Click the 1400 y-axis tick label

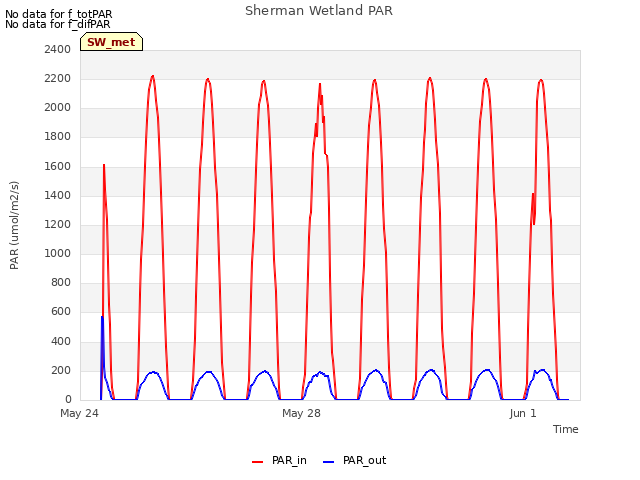pos(58,195)
